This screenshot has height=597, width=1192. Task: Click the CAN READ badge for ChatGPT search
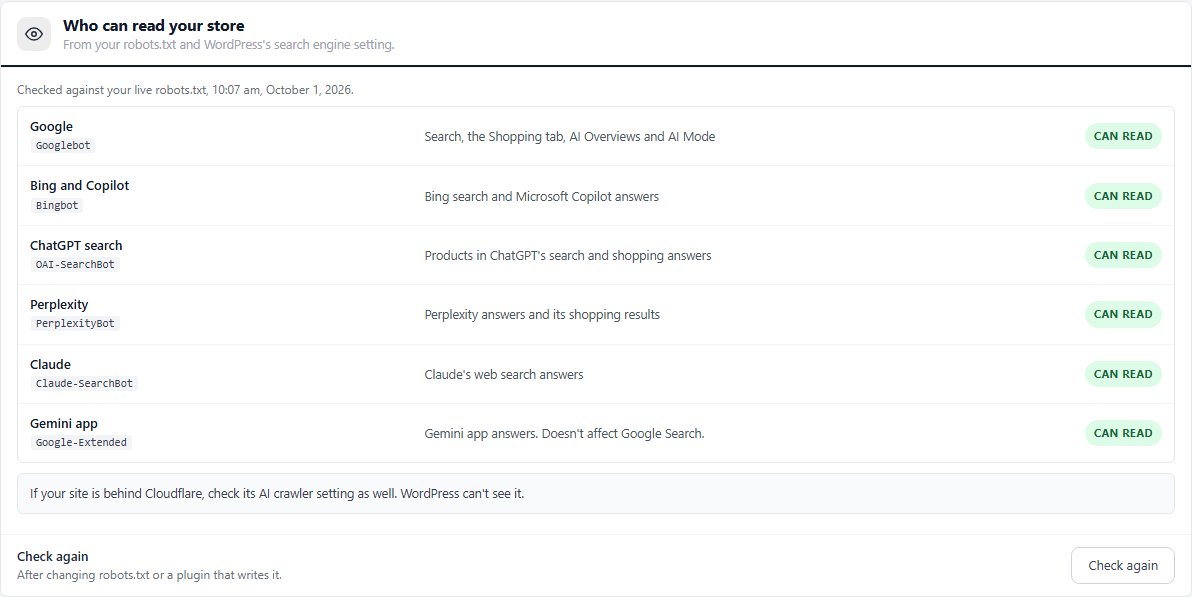1123,255
